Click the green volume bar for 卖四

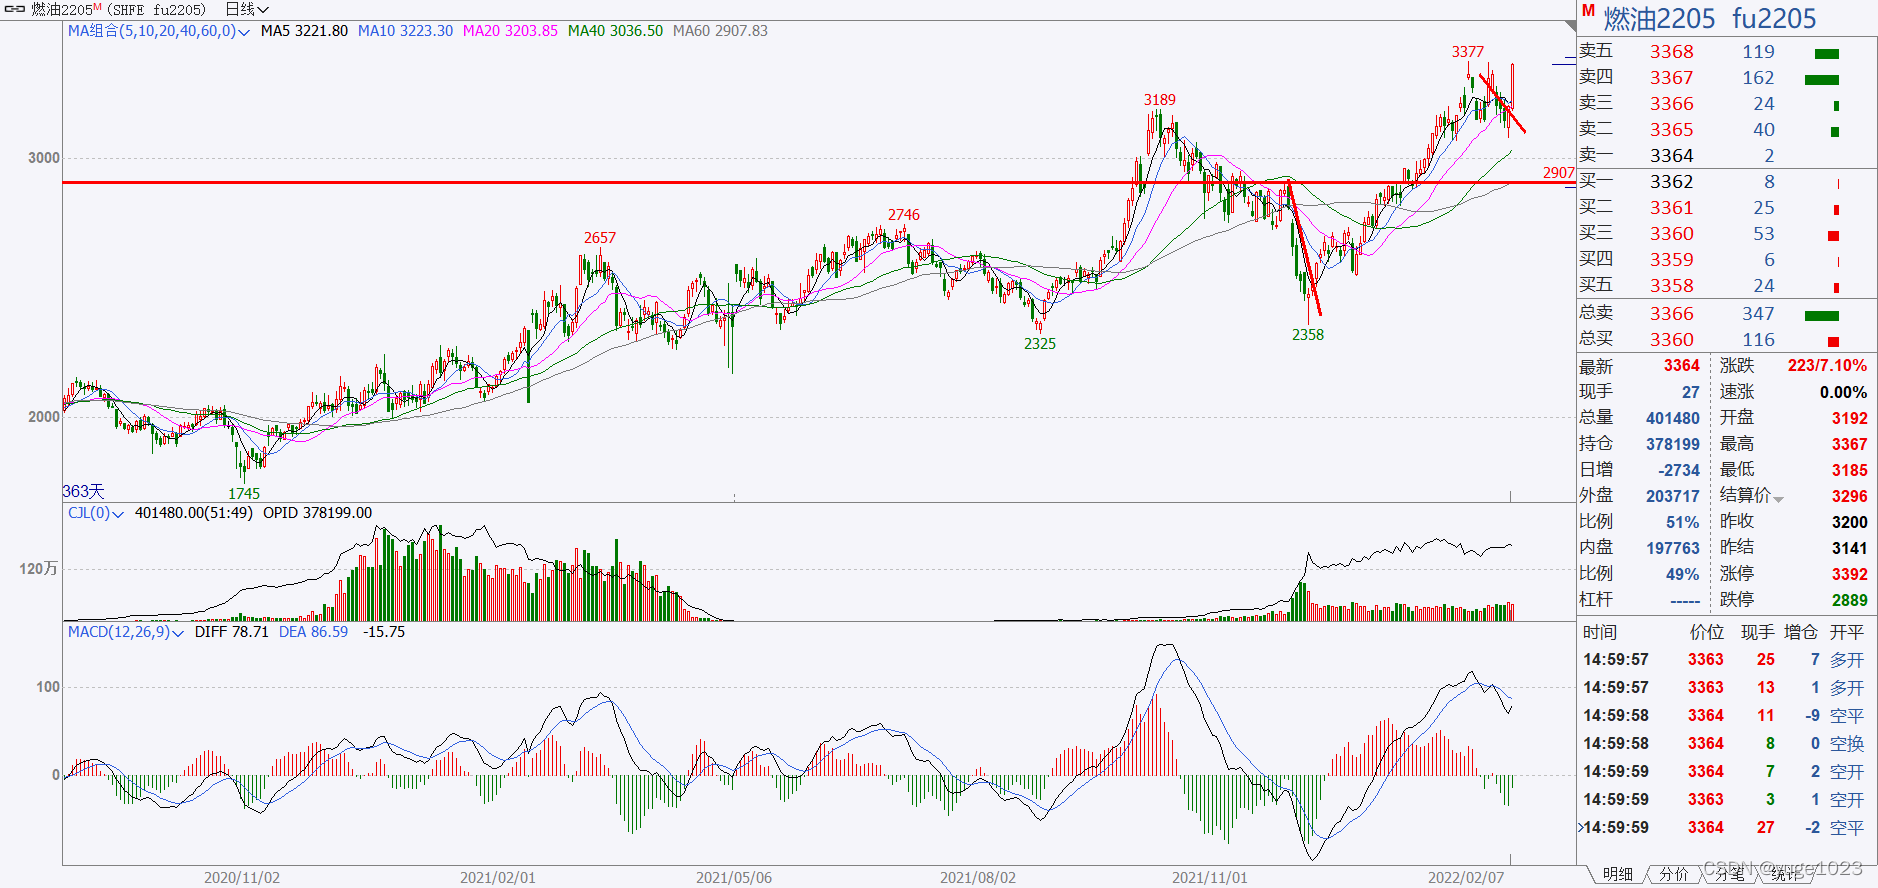(x=1822, y=80)
